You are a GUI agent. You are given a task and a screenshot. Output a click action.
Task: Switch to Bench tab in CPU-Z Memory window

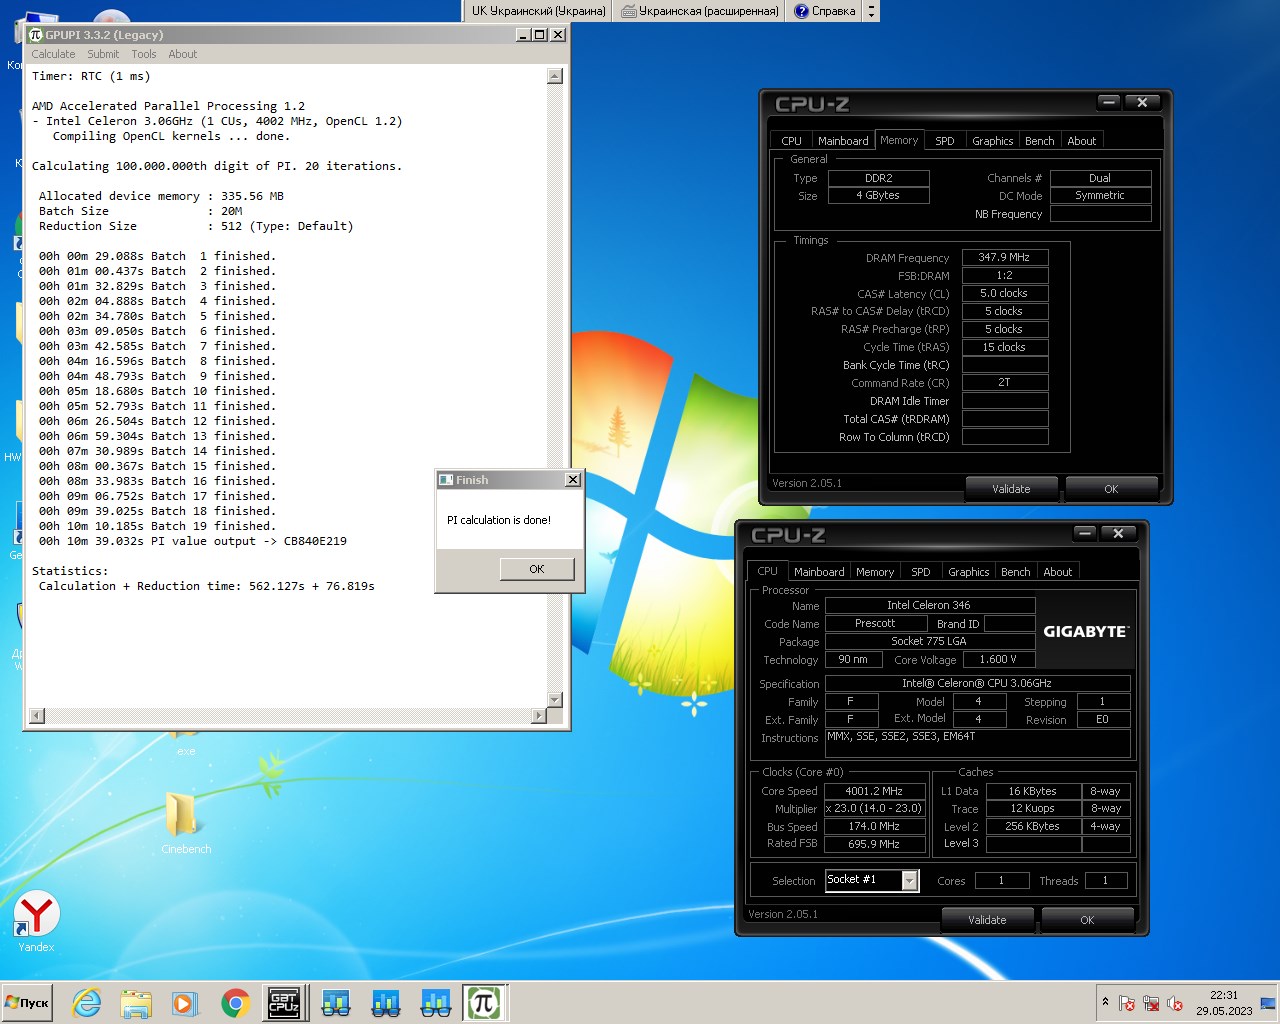click(1040, 141)
